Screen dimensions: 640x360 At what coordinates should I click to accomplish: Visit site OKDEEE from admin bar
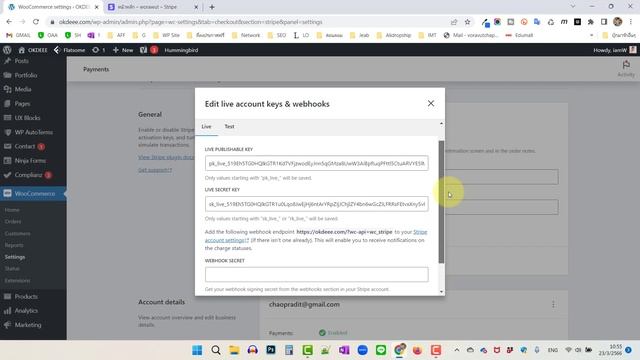[x=33, y=50]
